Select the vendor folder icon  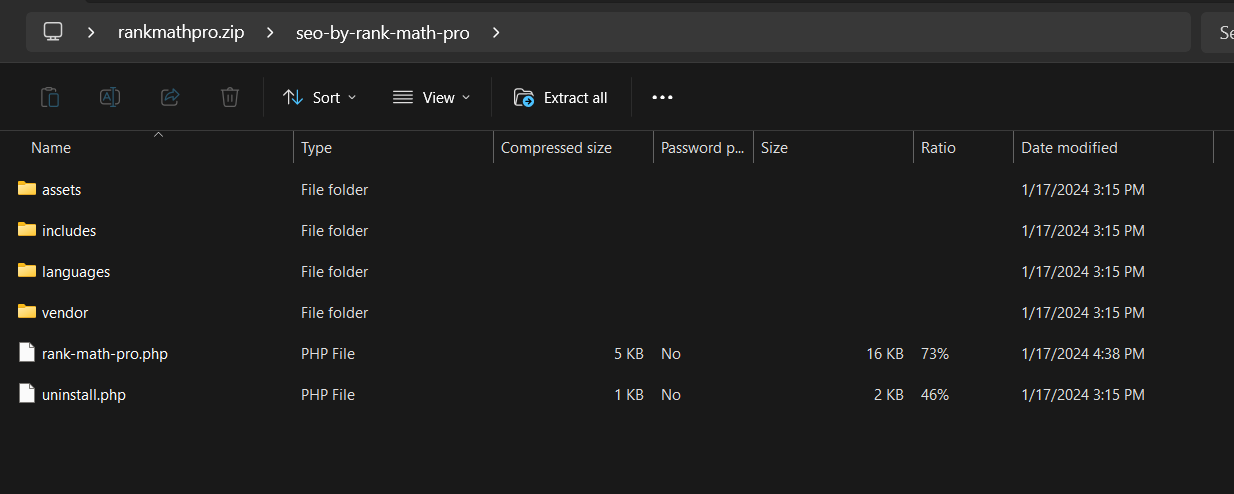click(x=27, y=312)
